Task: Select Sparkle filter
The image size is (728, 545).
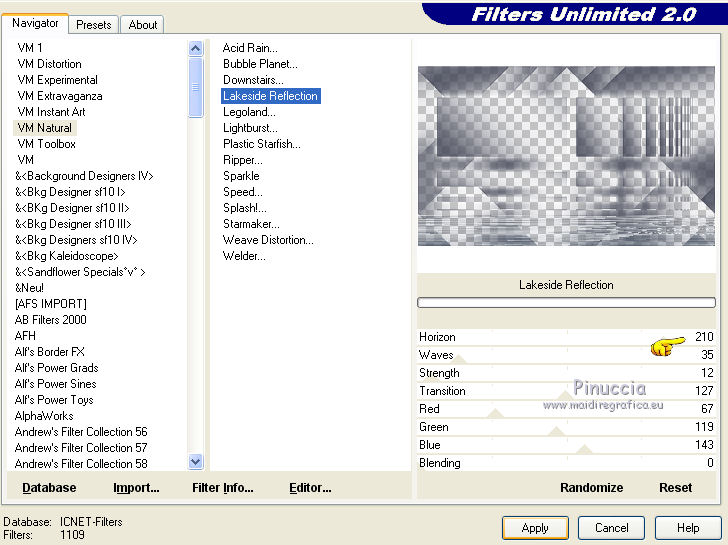Action: point(241,176)
